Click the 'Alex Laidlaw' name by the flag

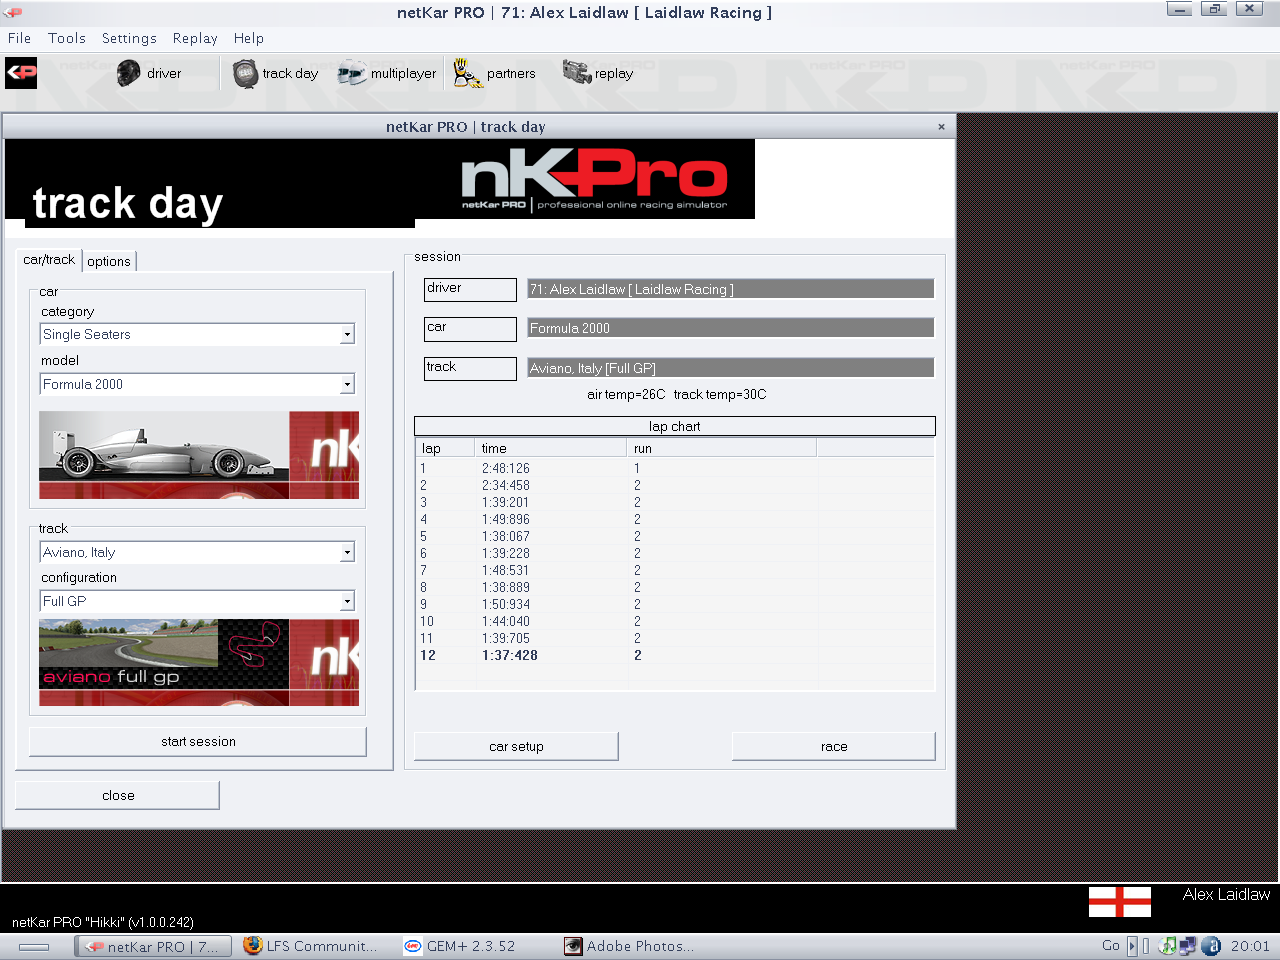point(1226,895)
